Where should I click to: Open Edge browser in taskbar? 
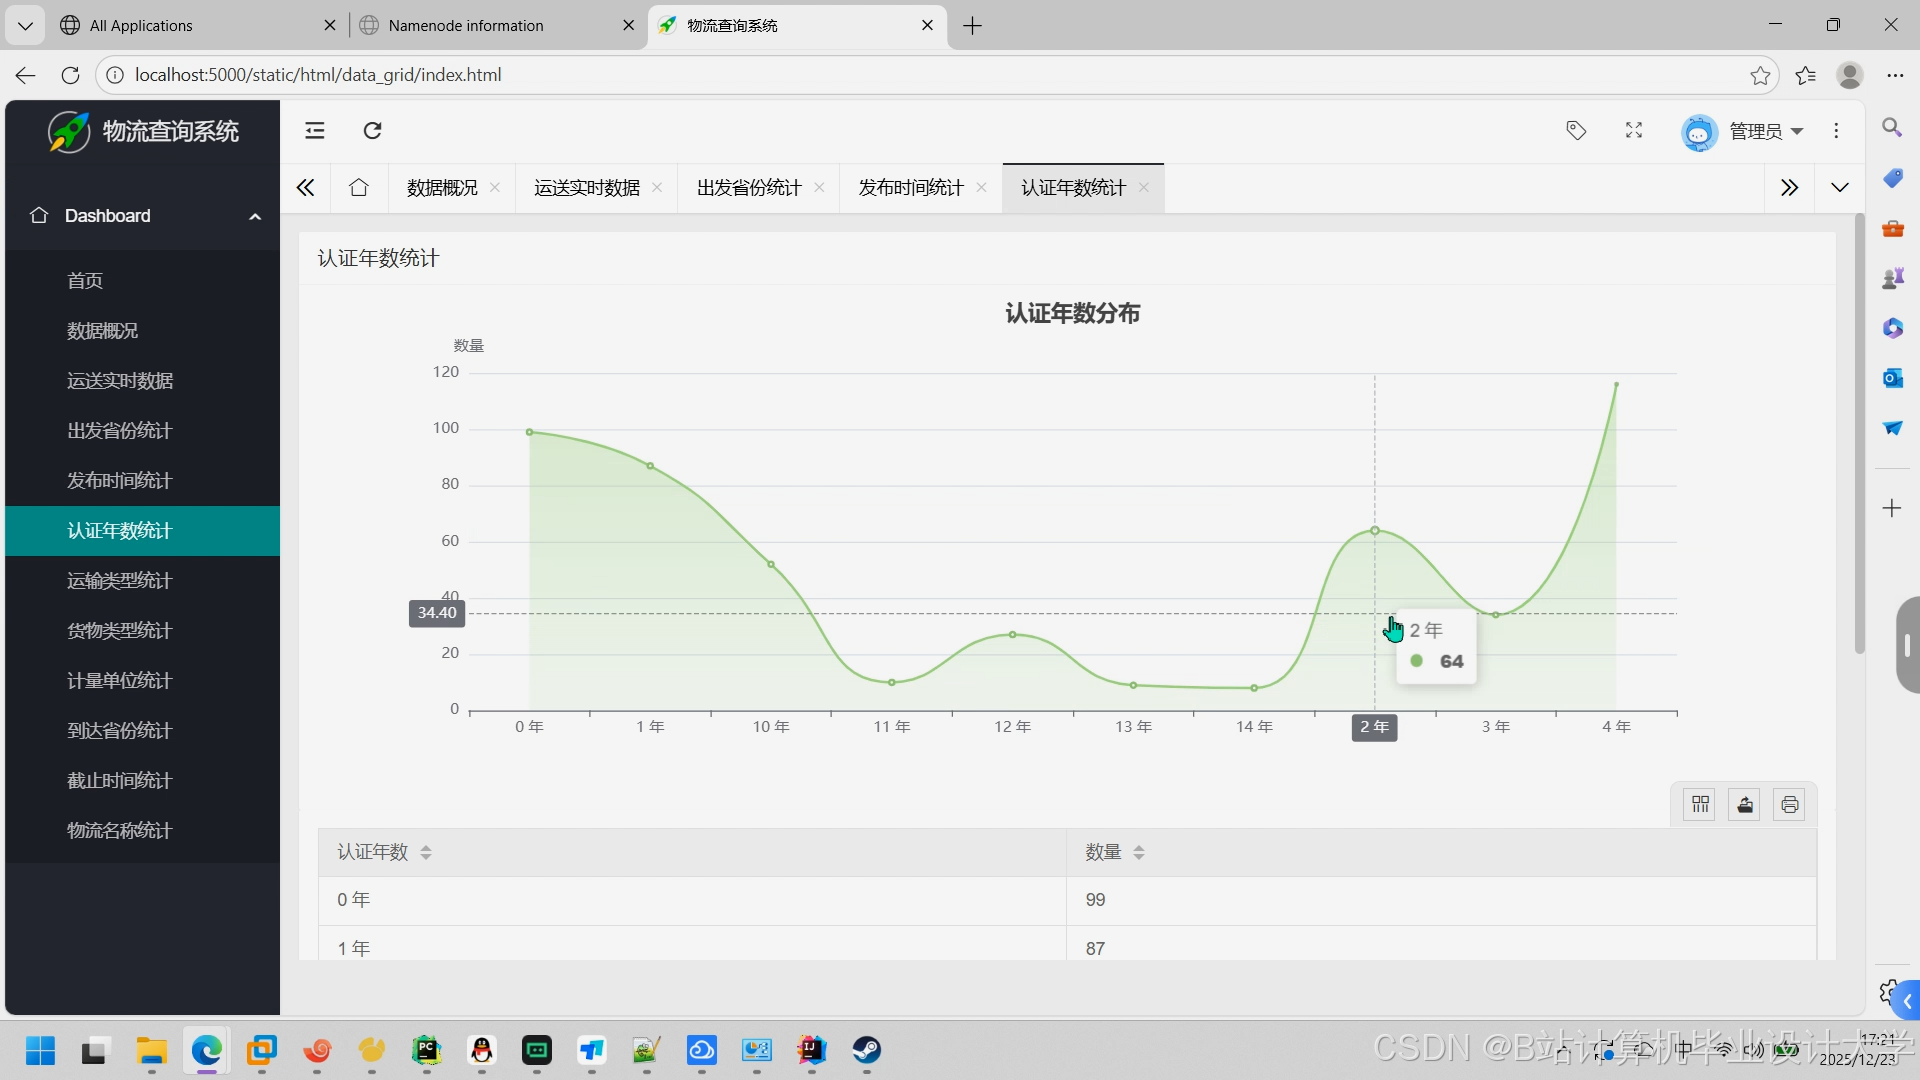(x=207, y=1051)
